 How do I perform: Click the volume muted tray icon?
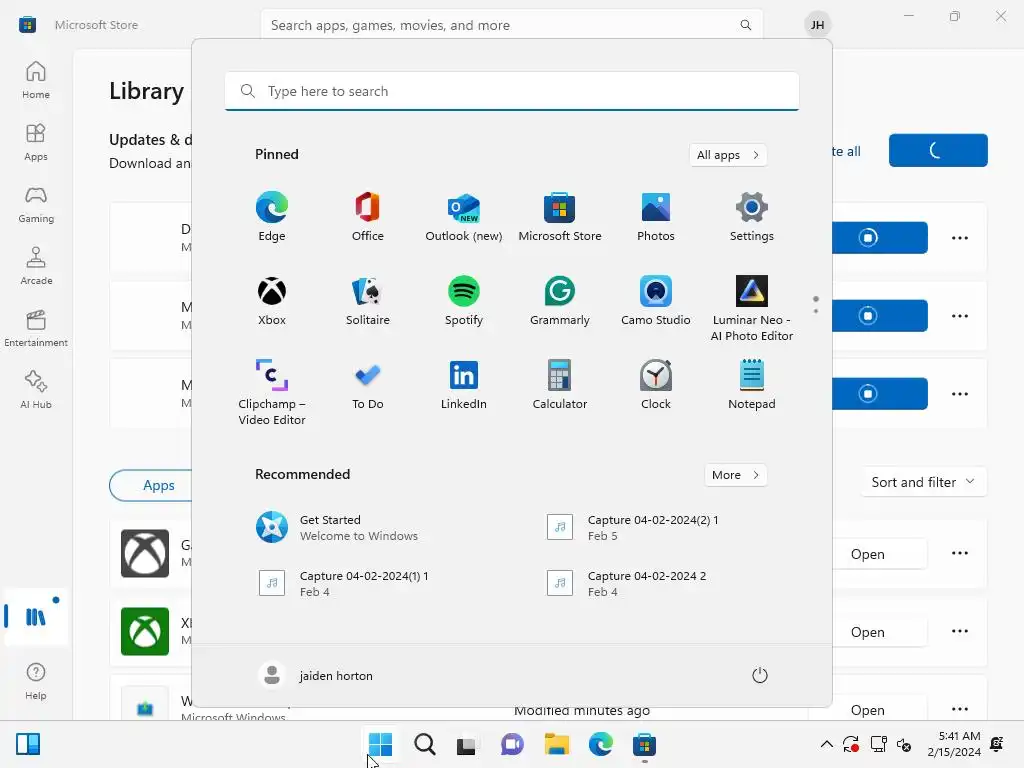tap(904, 744)
